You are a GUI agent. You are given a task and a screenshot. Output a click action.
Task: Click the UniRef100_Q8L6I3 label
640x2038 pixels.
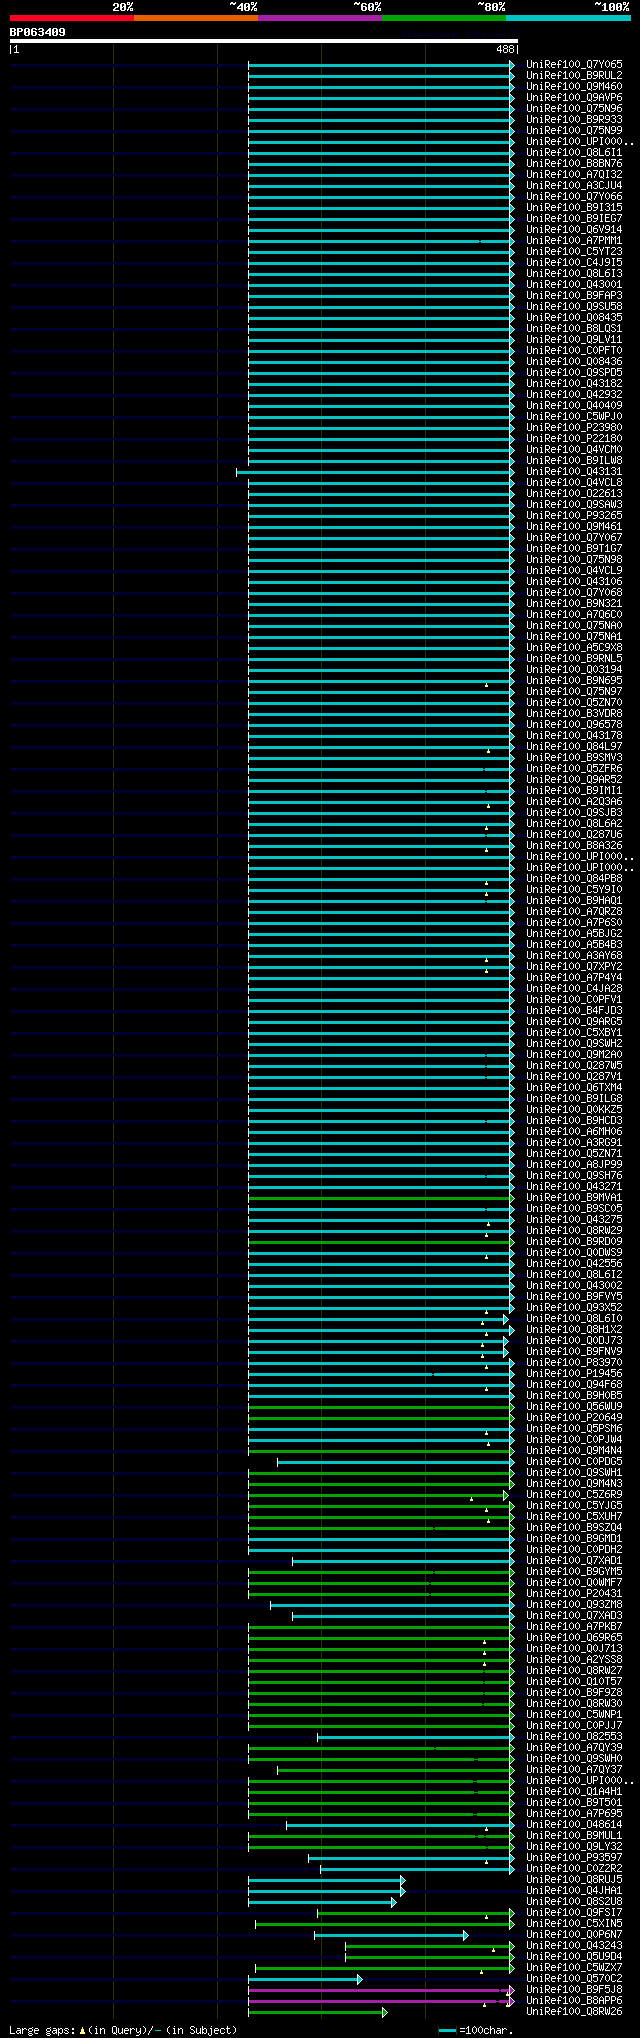(574, 273)
